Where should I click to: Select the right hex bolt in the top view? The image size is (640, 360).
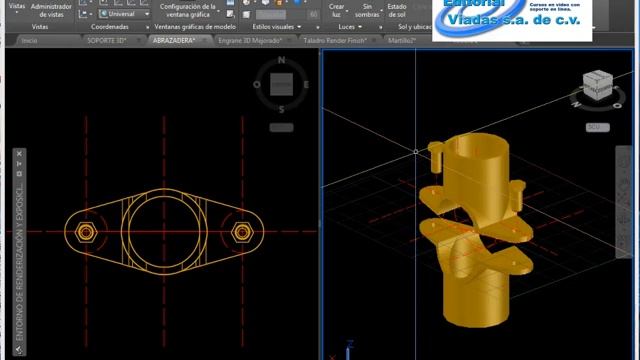242,232
